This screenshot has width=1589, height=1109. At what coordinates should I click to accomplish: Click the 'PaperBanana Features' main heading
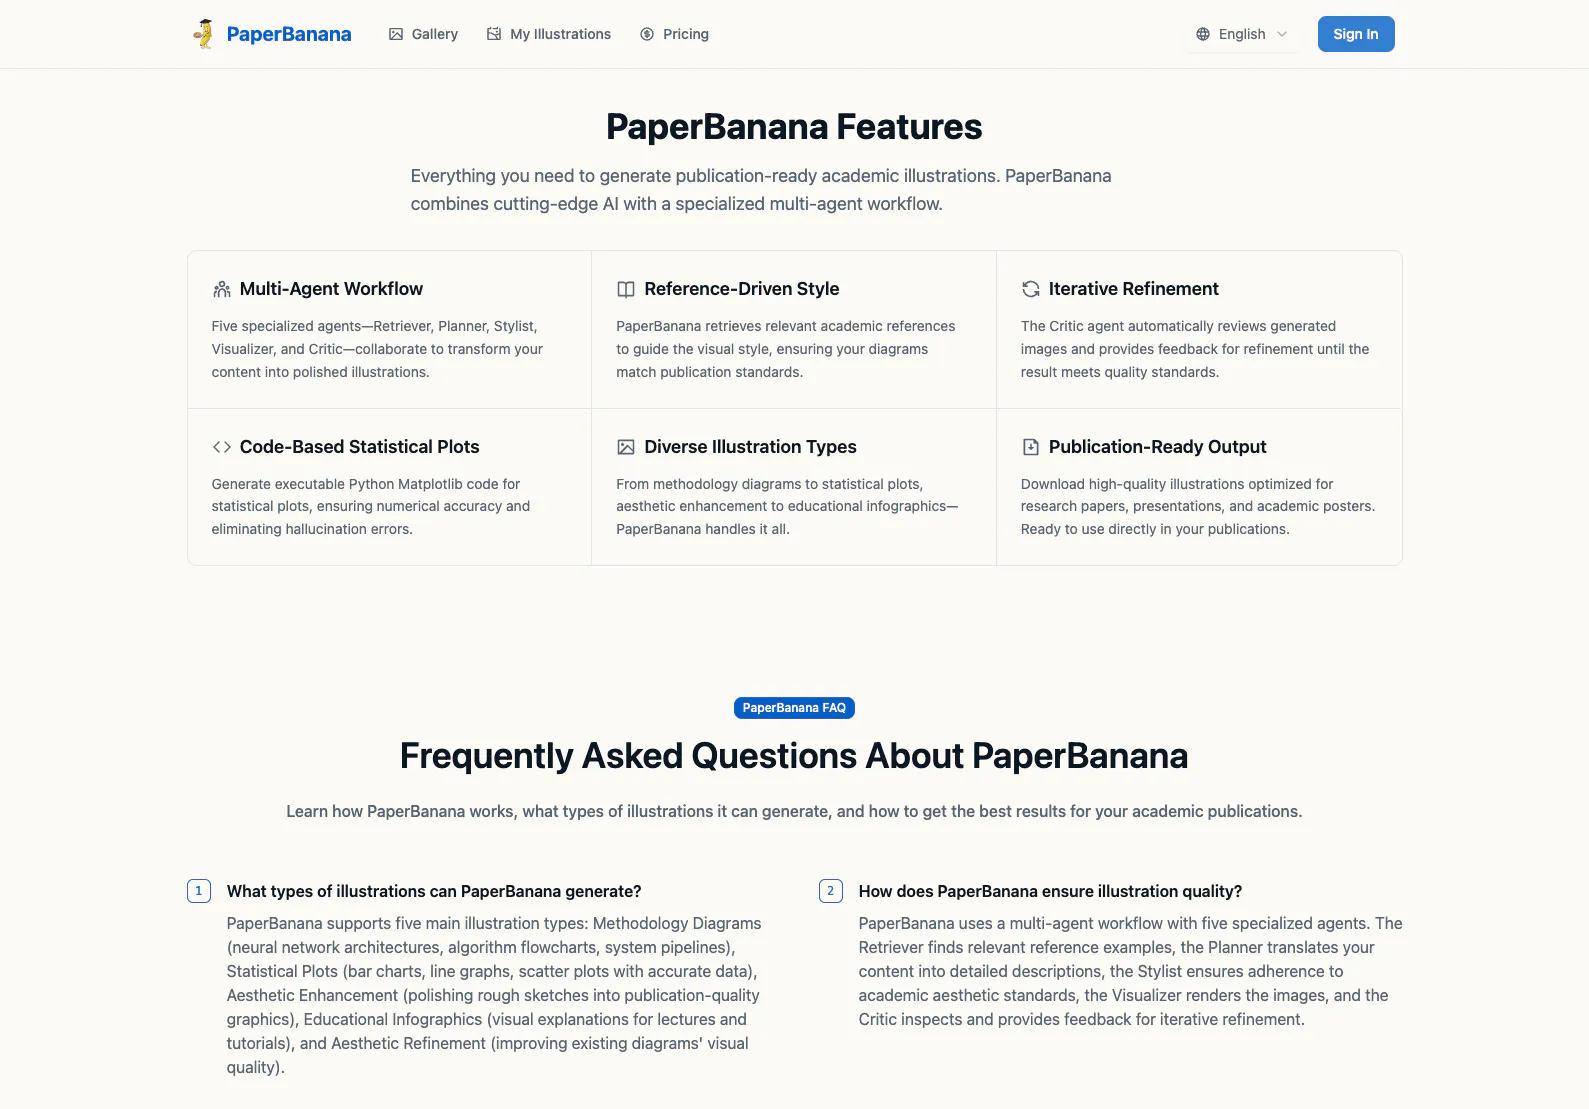tap(794, 127)
